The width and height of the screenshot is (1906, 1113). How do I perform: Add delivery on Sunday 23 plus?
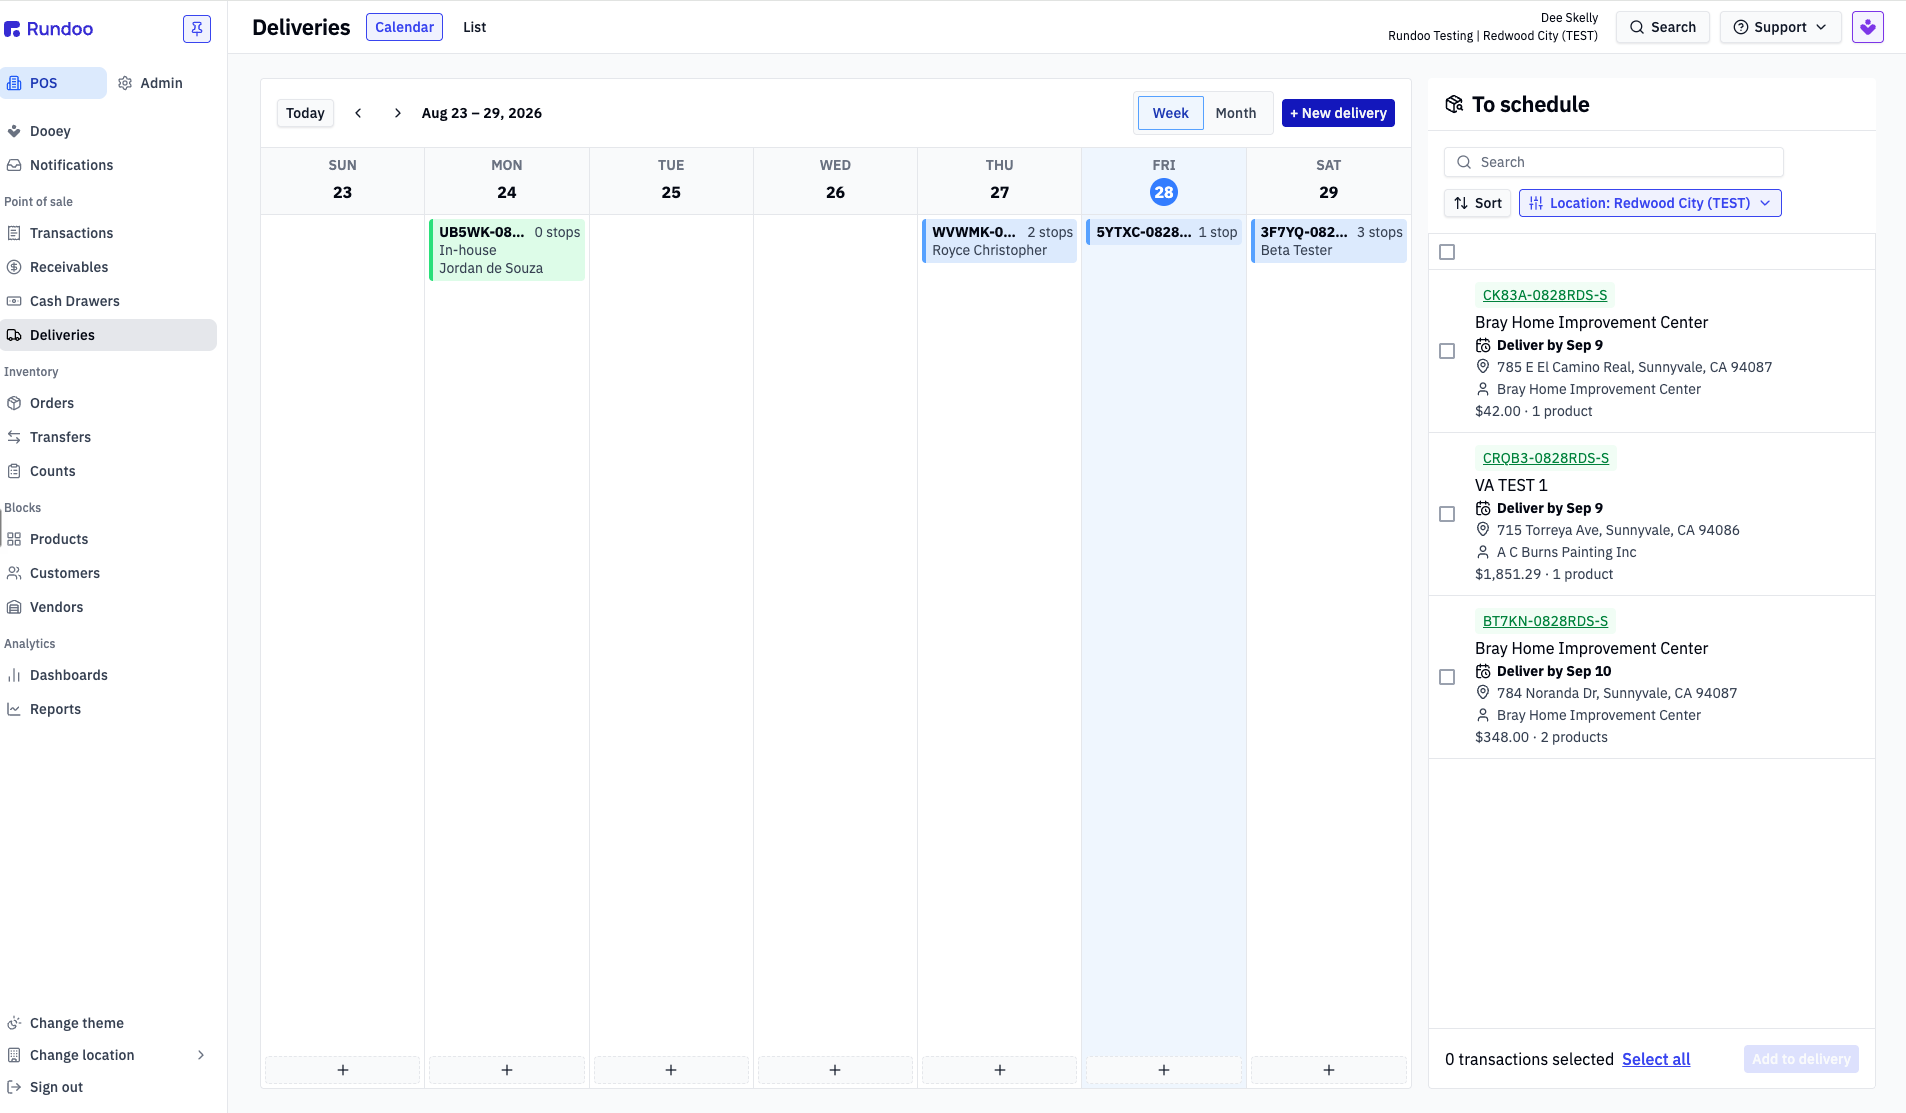[x=342, y=1070]
